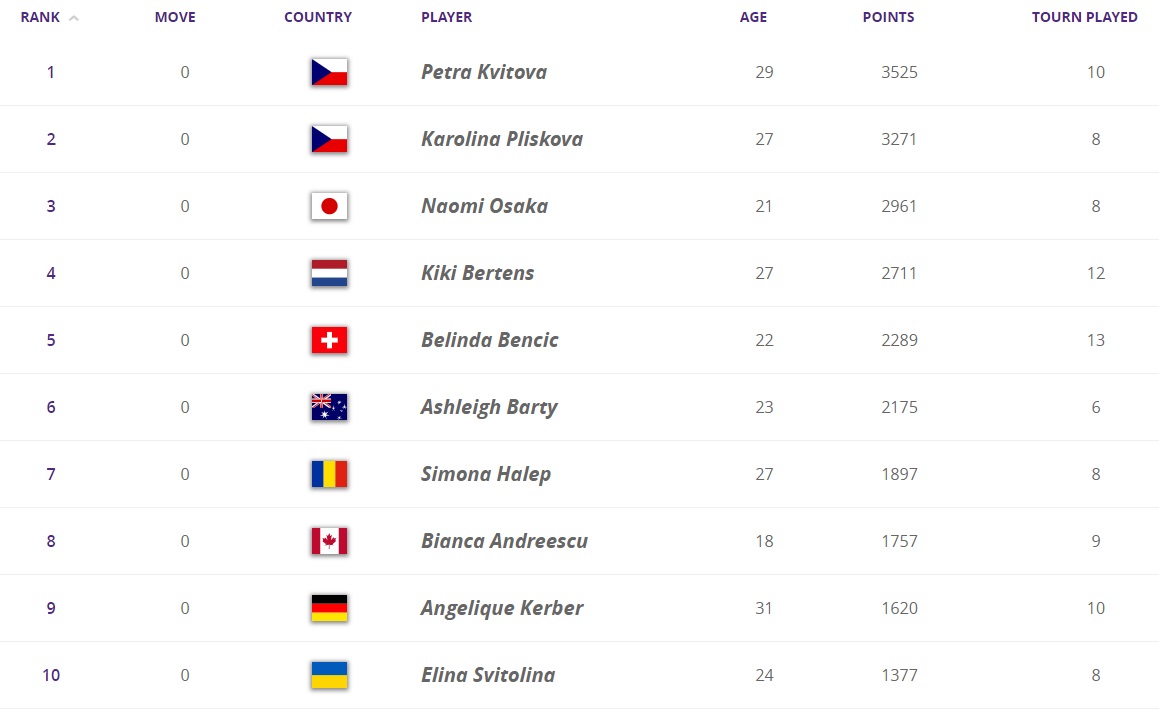Sort by the Age column header
This screenshot has width=1159, height=713.
(753, 17)
